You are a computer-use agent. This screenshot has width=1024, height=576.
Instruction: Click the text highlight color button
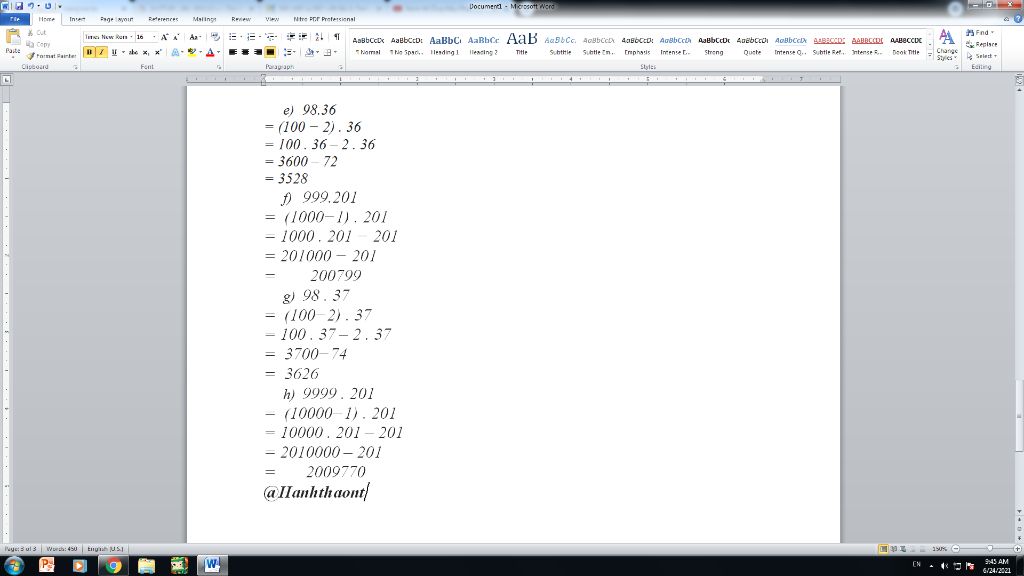click(191, 52)
